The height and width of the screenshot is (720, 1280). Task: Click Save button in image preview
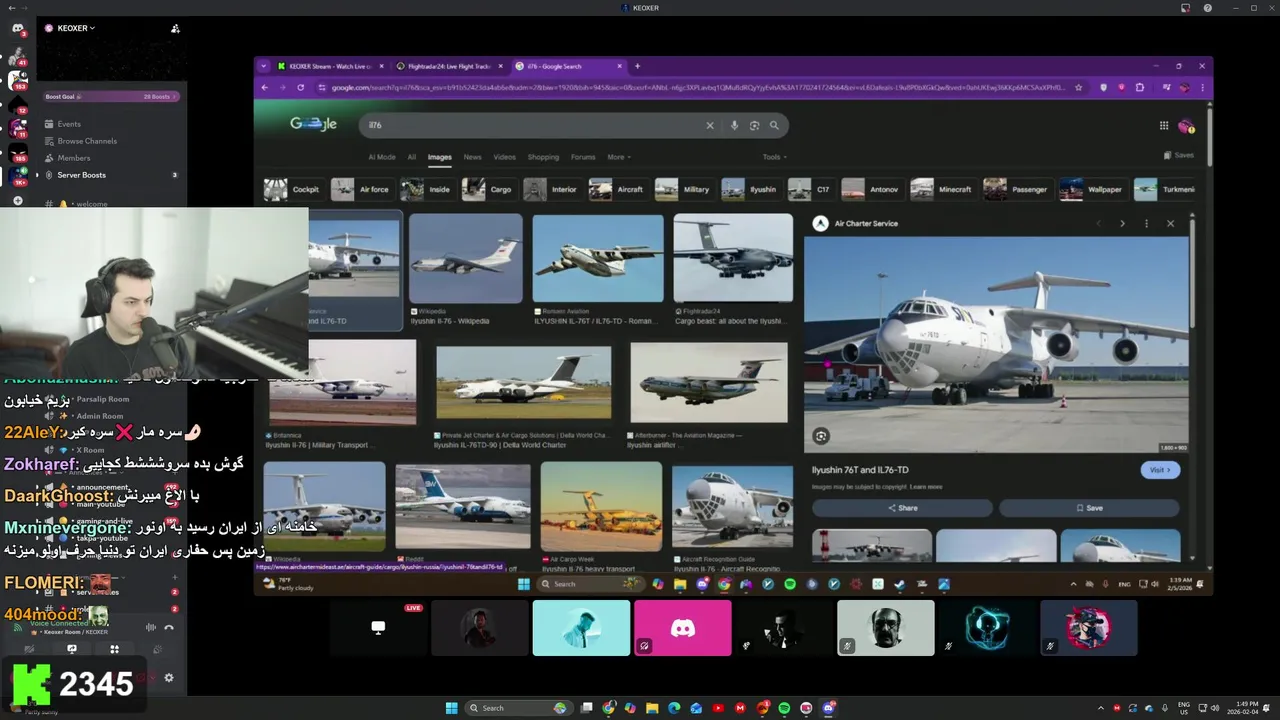[x=1089, y=508]
